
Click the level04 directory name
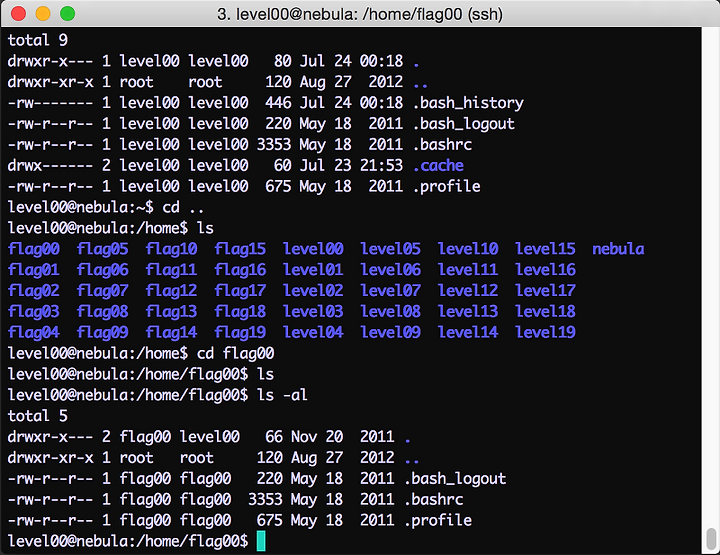tap(314, 332)
